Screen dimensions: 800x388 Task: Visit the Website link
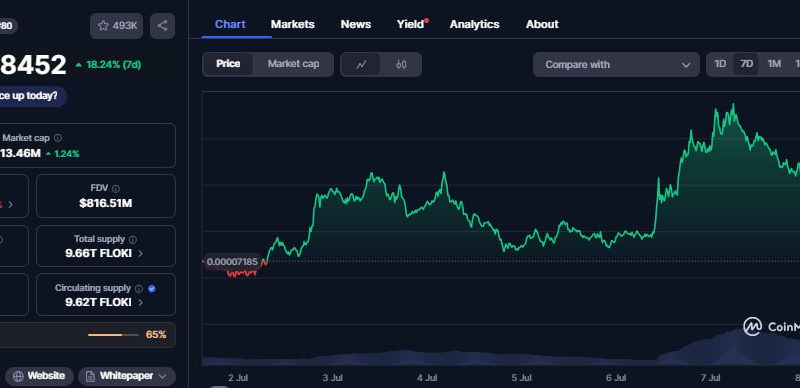pyautogui.click(x=39, y=376)
